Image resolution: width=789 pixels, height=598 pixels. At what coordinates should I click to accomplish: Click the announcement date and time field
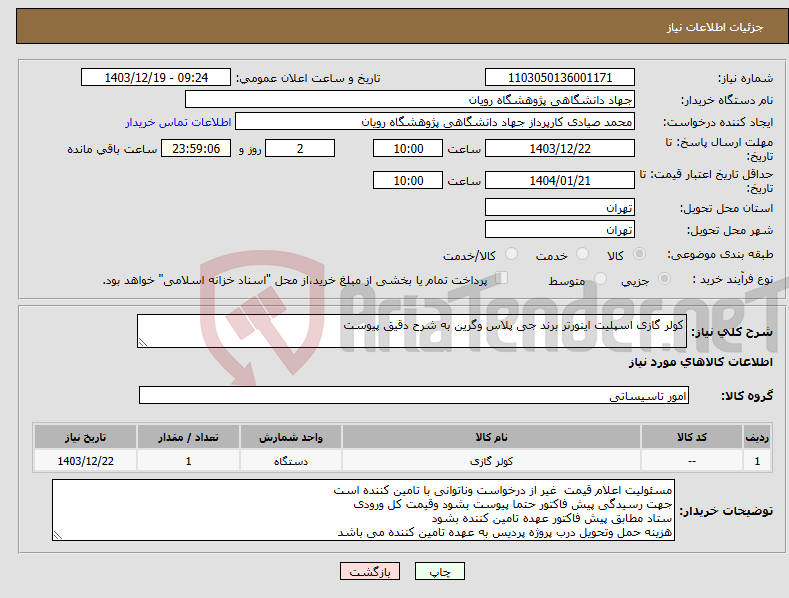click(x=156, y=78)
